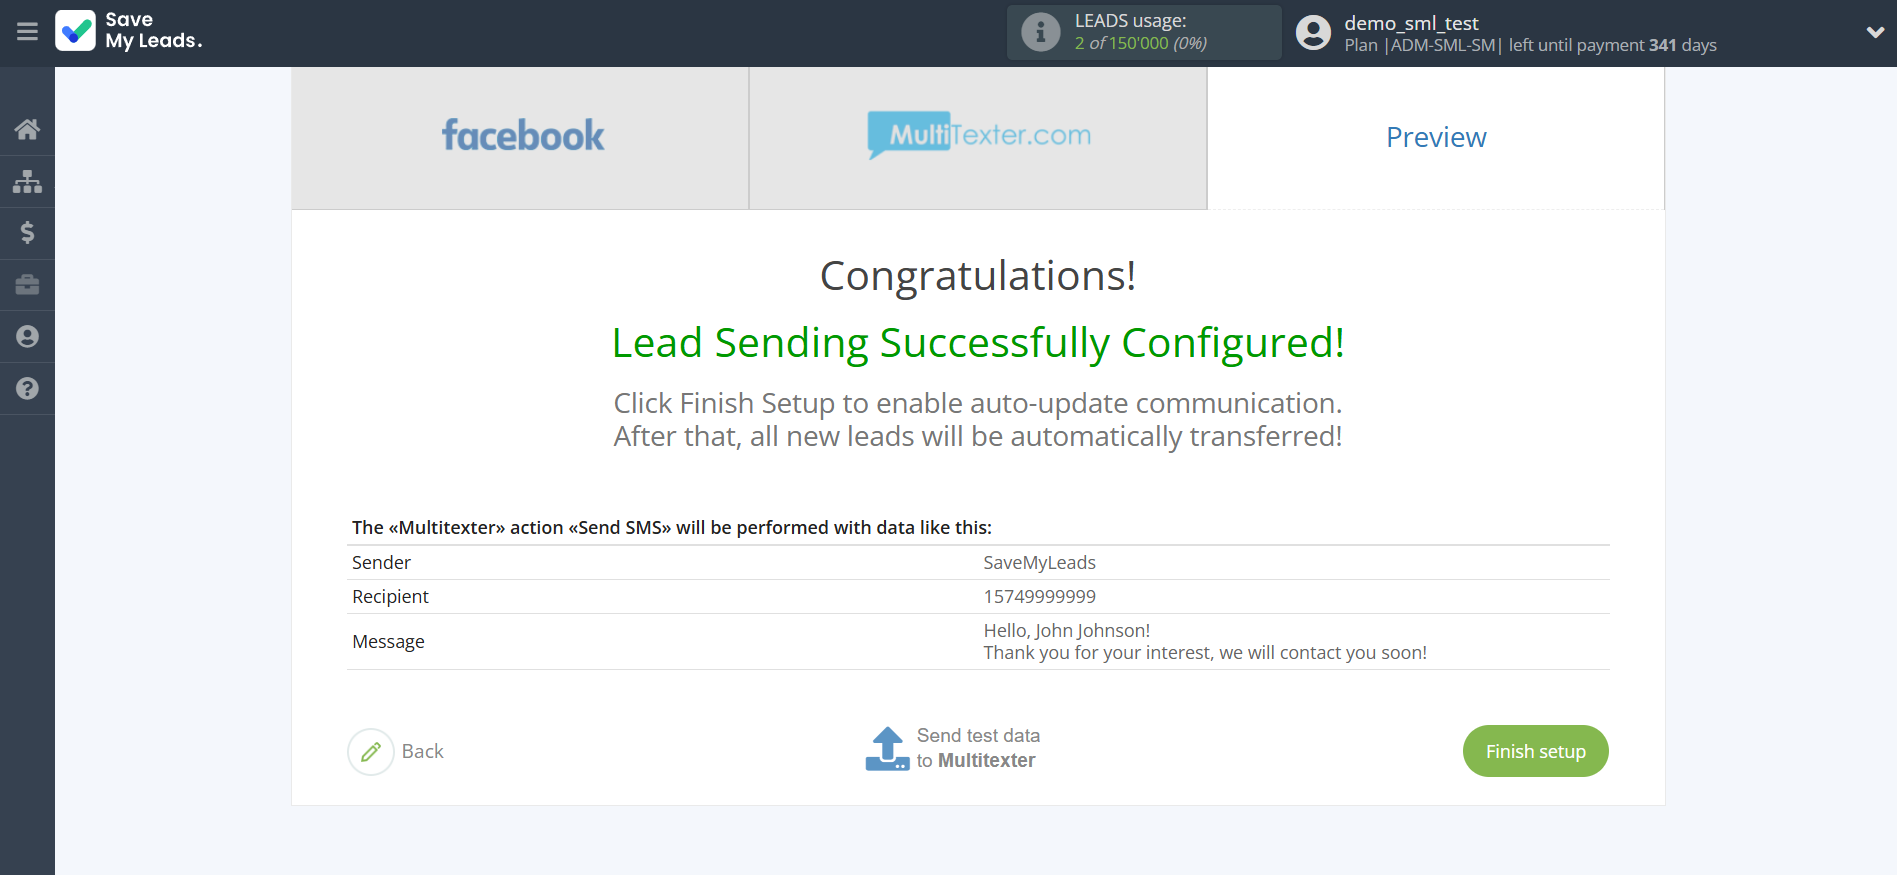Screen dimensions: 1897x875
Task: Click the SaveMyLeads logo
Action: [128, 32]
